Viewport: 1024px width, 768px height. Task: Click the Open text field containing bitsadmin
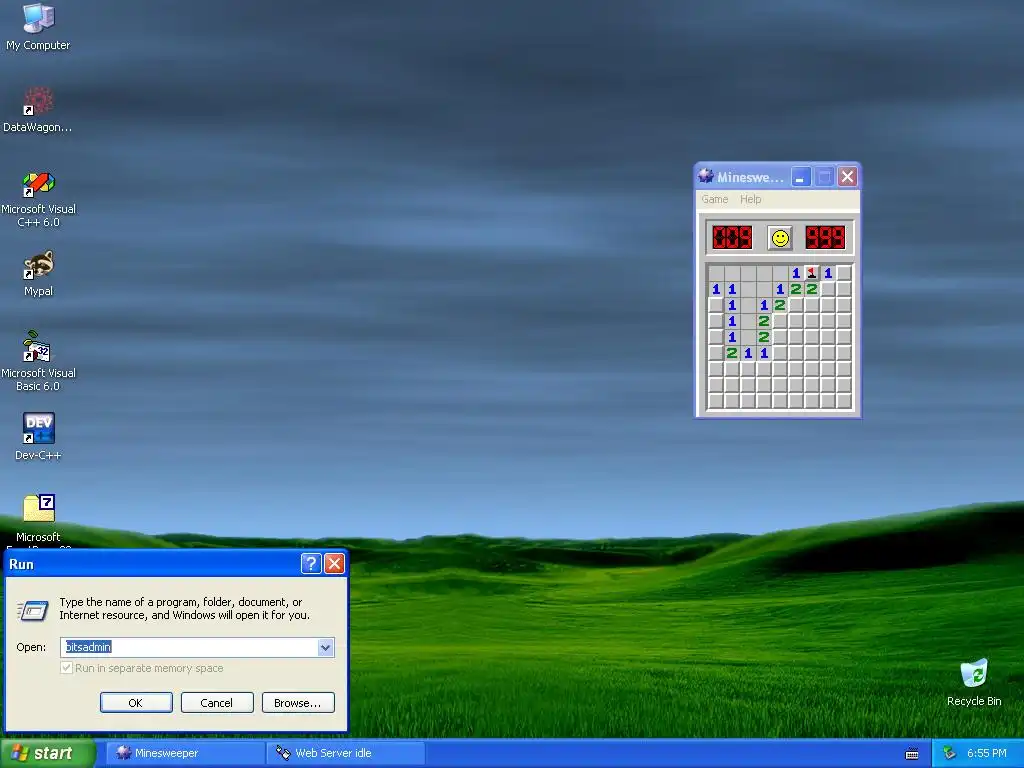(x=189, y=647)
